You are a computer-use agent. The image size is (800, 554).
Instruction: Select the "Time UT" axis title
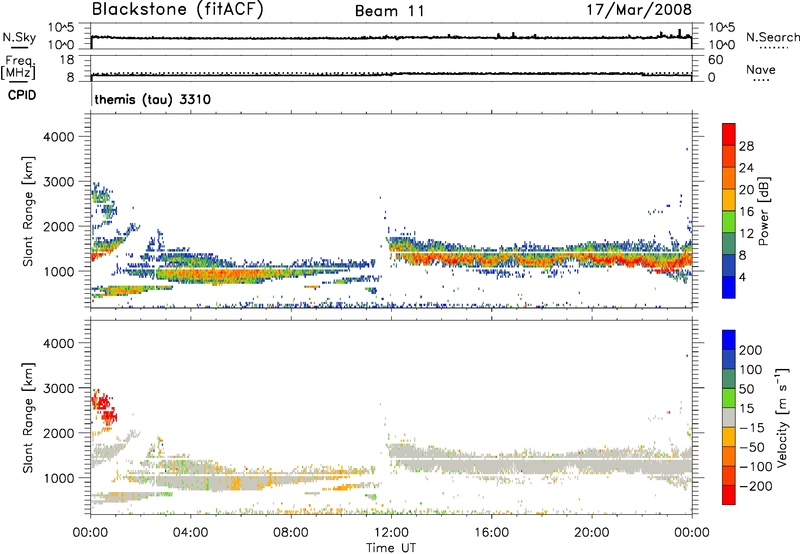[391, 548]
